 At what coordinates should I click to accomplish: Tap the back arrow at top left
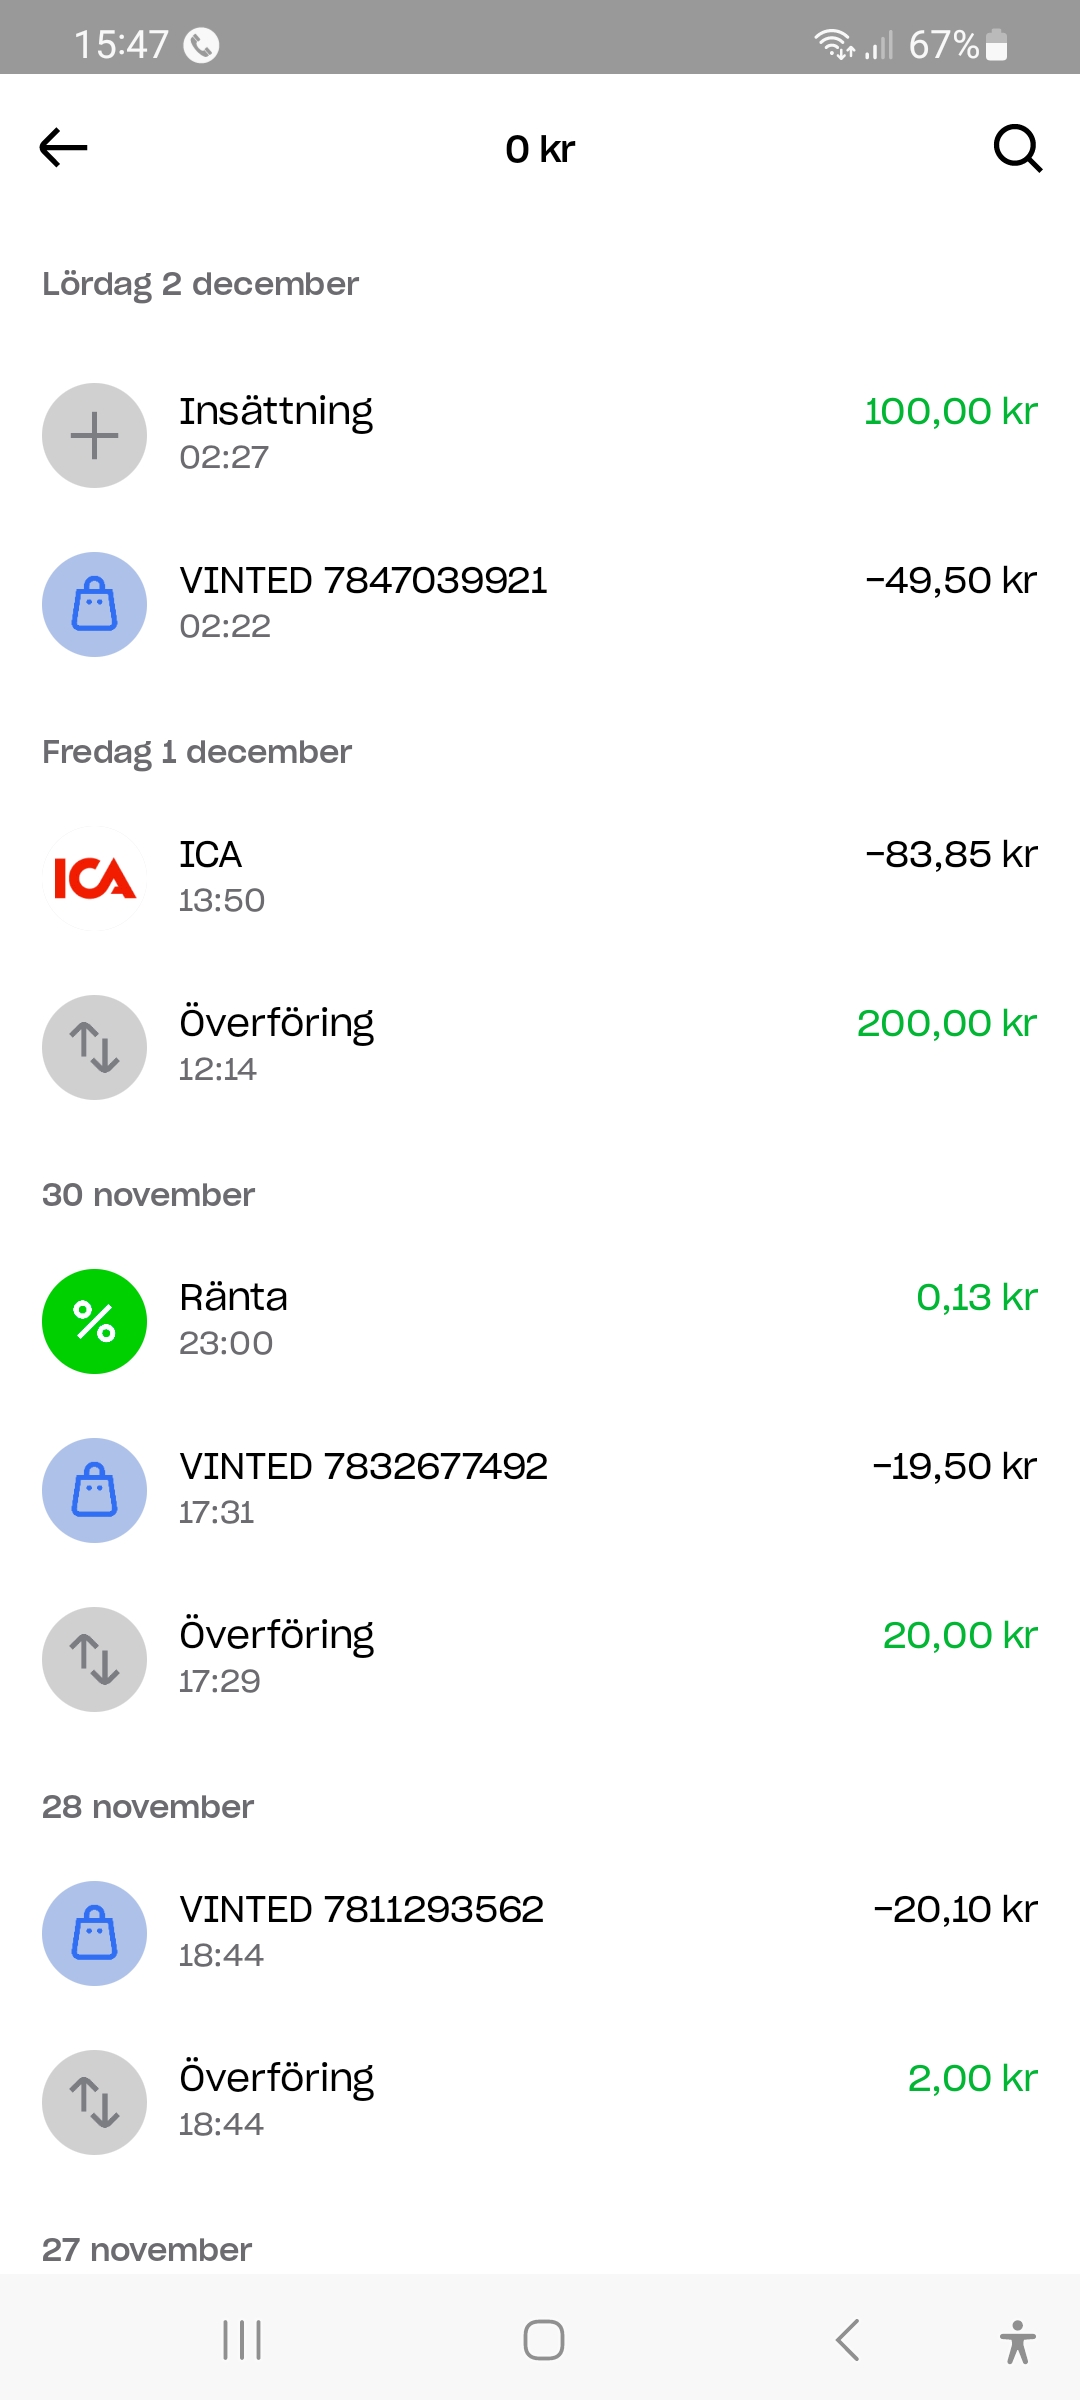[64, 148]
